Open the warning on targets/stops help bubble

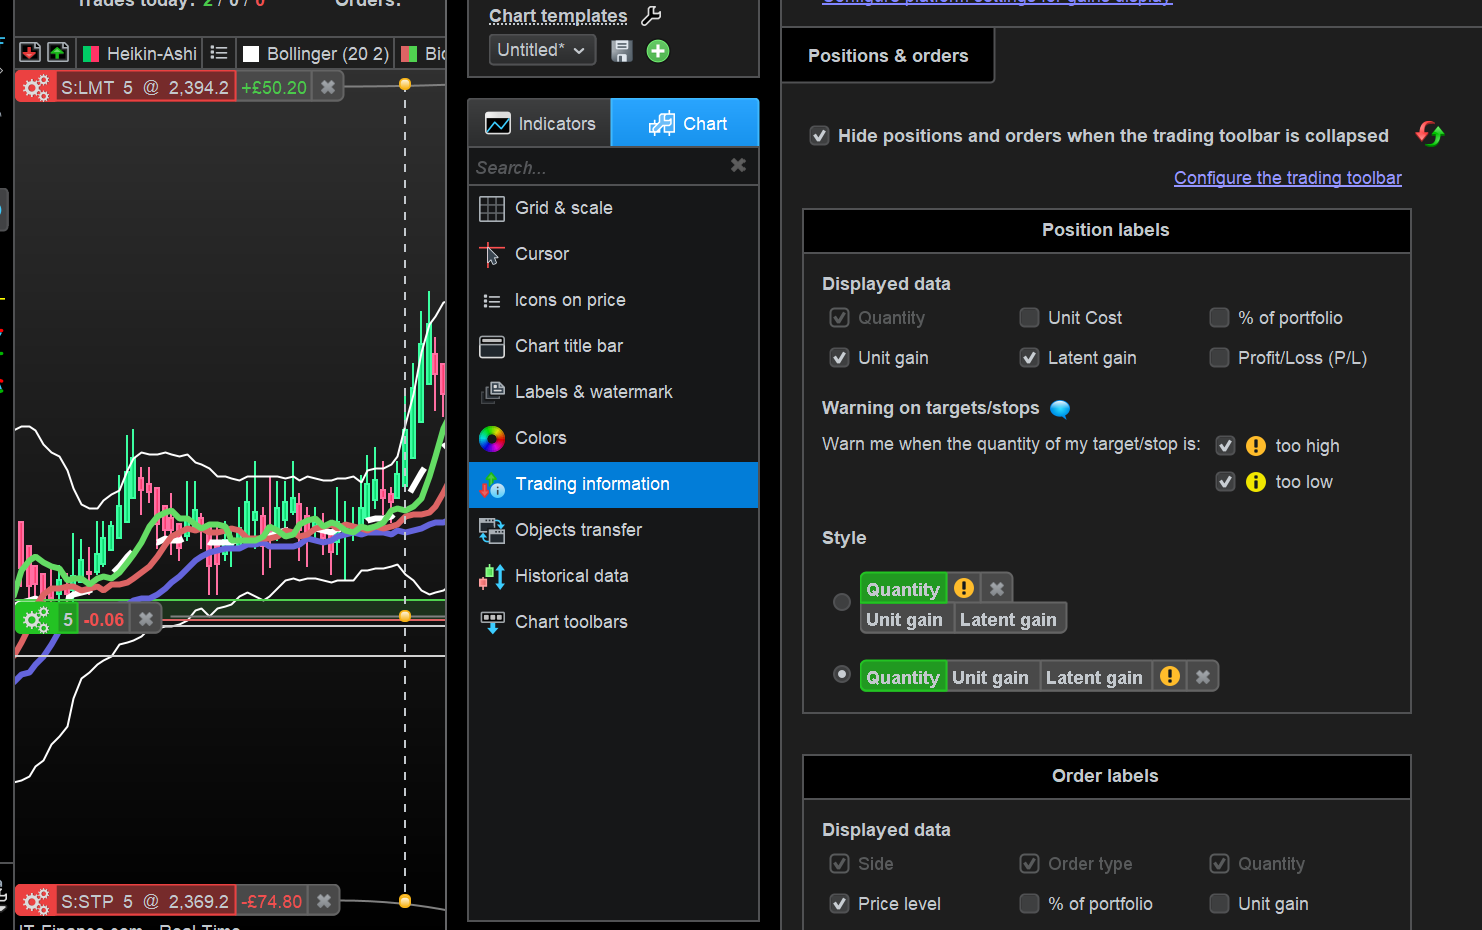pyautogui.click(x=1060, y=409)
